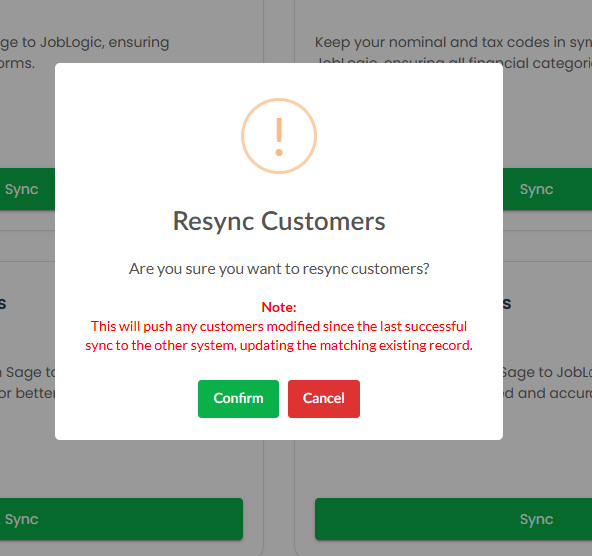This screenshot has height=556, width=592.
Task: Click the red 'Note:' label
Action: [279, 307]
